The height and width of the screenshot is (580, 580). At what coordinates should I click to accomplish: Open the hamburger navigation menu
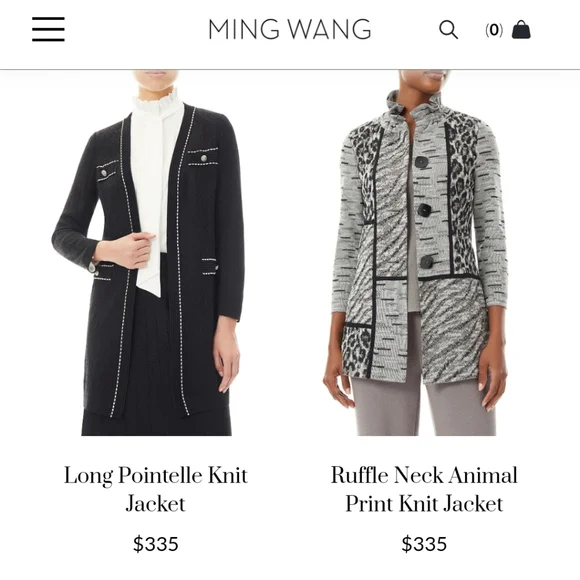[x=48, y=29]
